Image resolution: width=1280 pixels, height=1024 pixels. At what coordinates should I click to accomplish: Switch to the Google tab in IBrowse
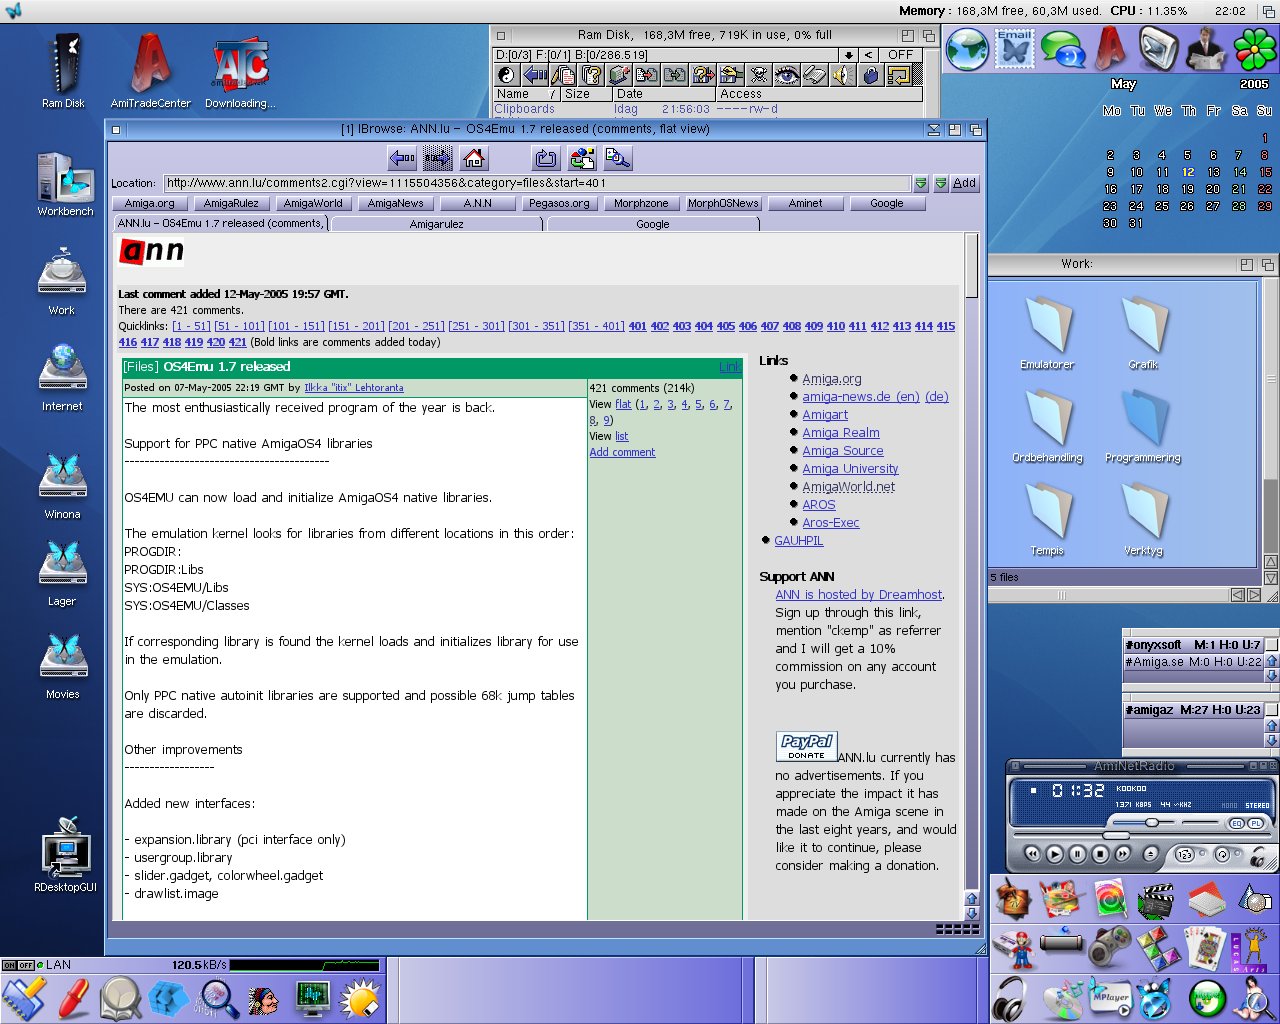point(653,224)
